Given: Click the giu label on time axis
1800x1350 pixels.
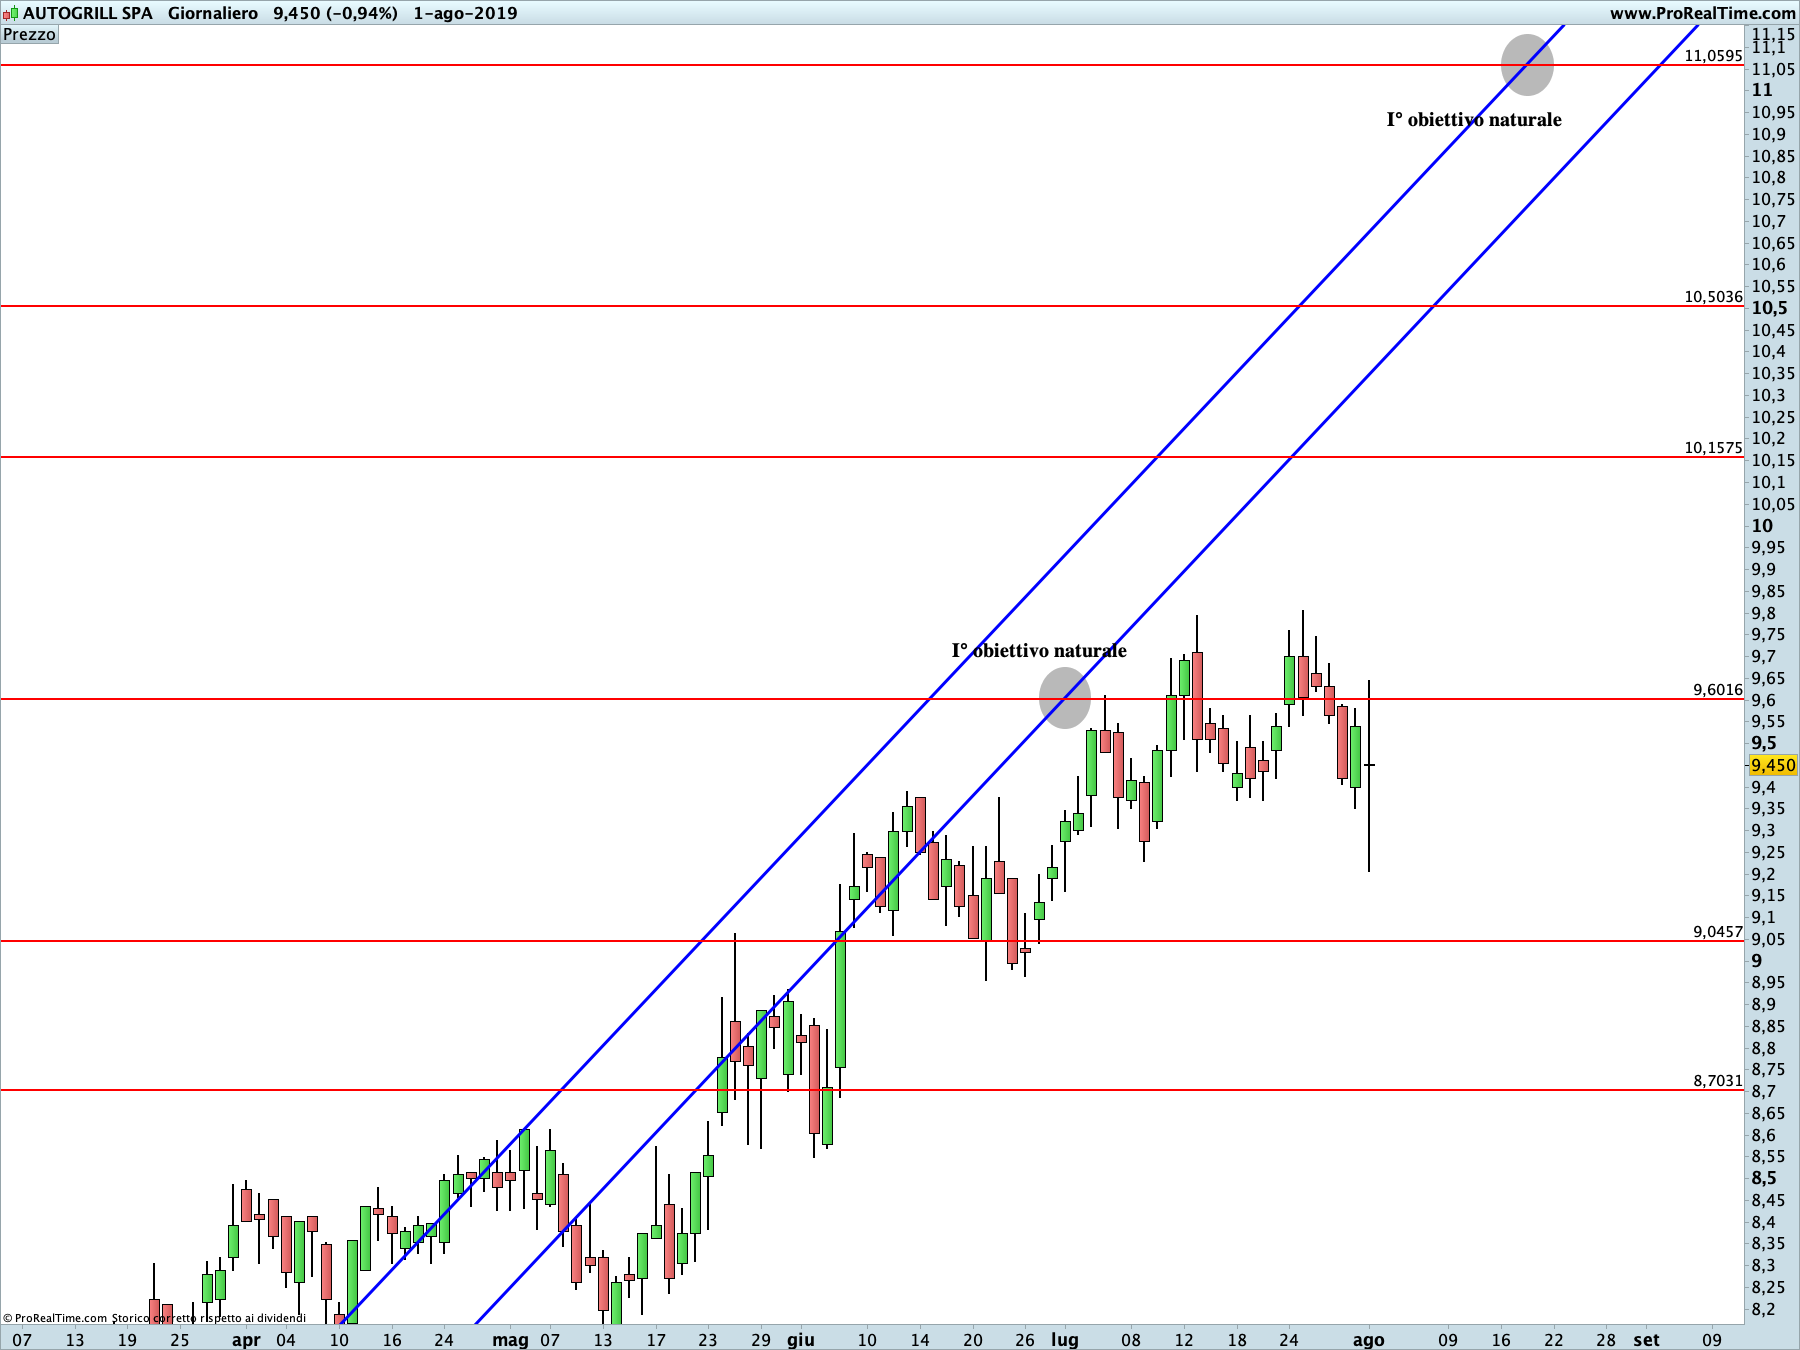Looking at the screenshot, I should click(801, 1340).
